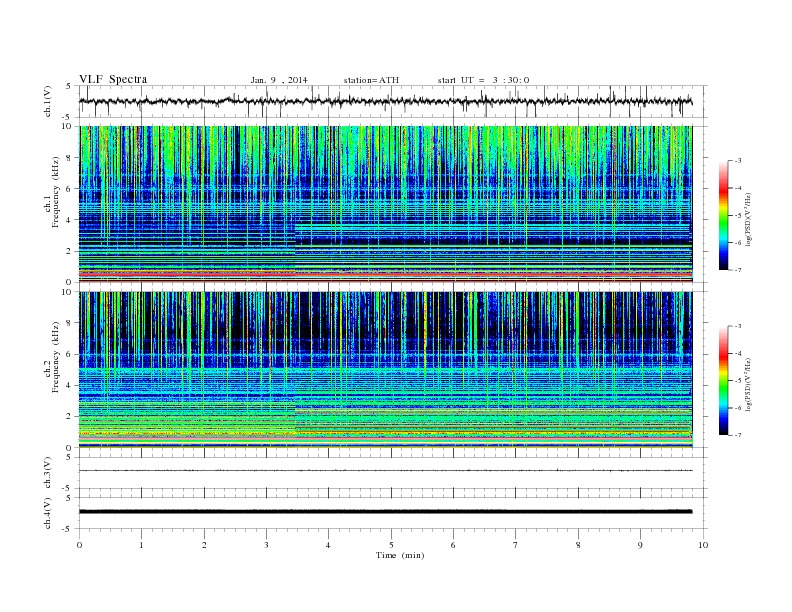Click the "4" tick on Time (min) axis
Screen dimensions: 792x612
[x=328, y=545]
